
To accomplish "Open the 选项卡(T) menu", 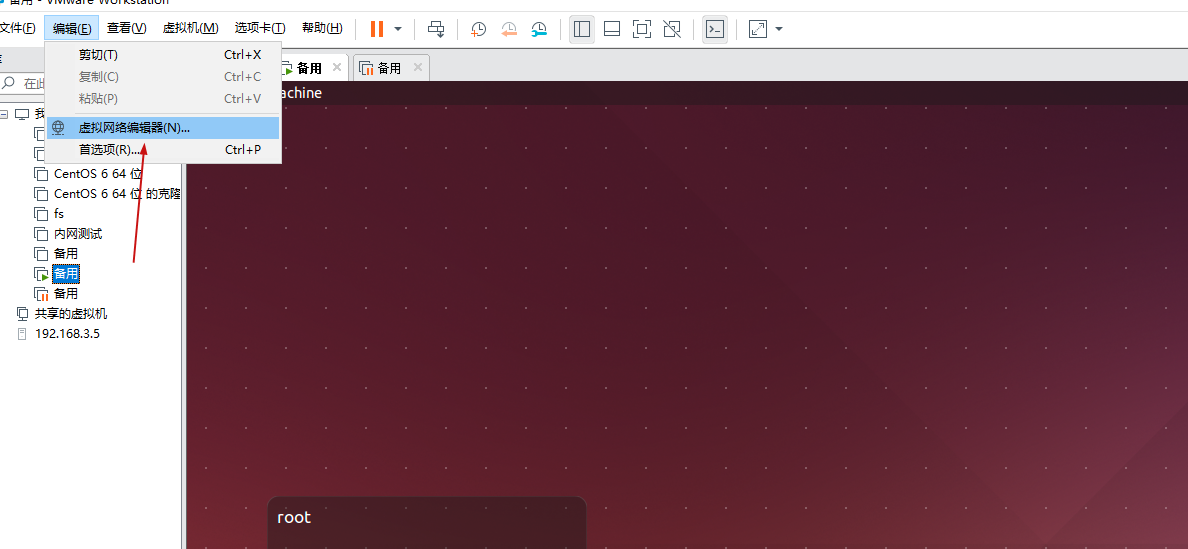I will click(260, 29).
